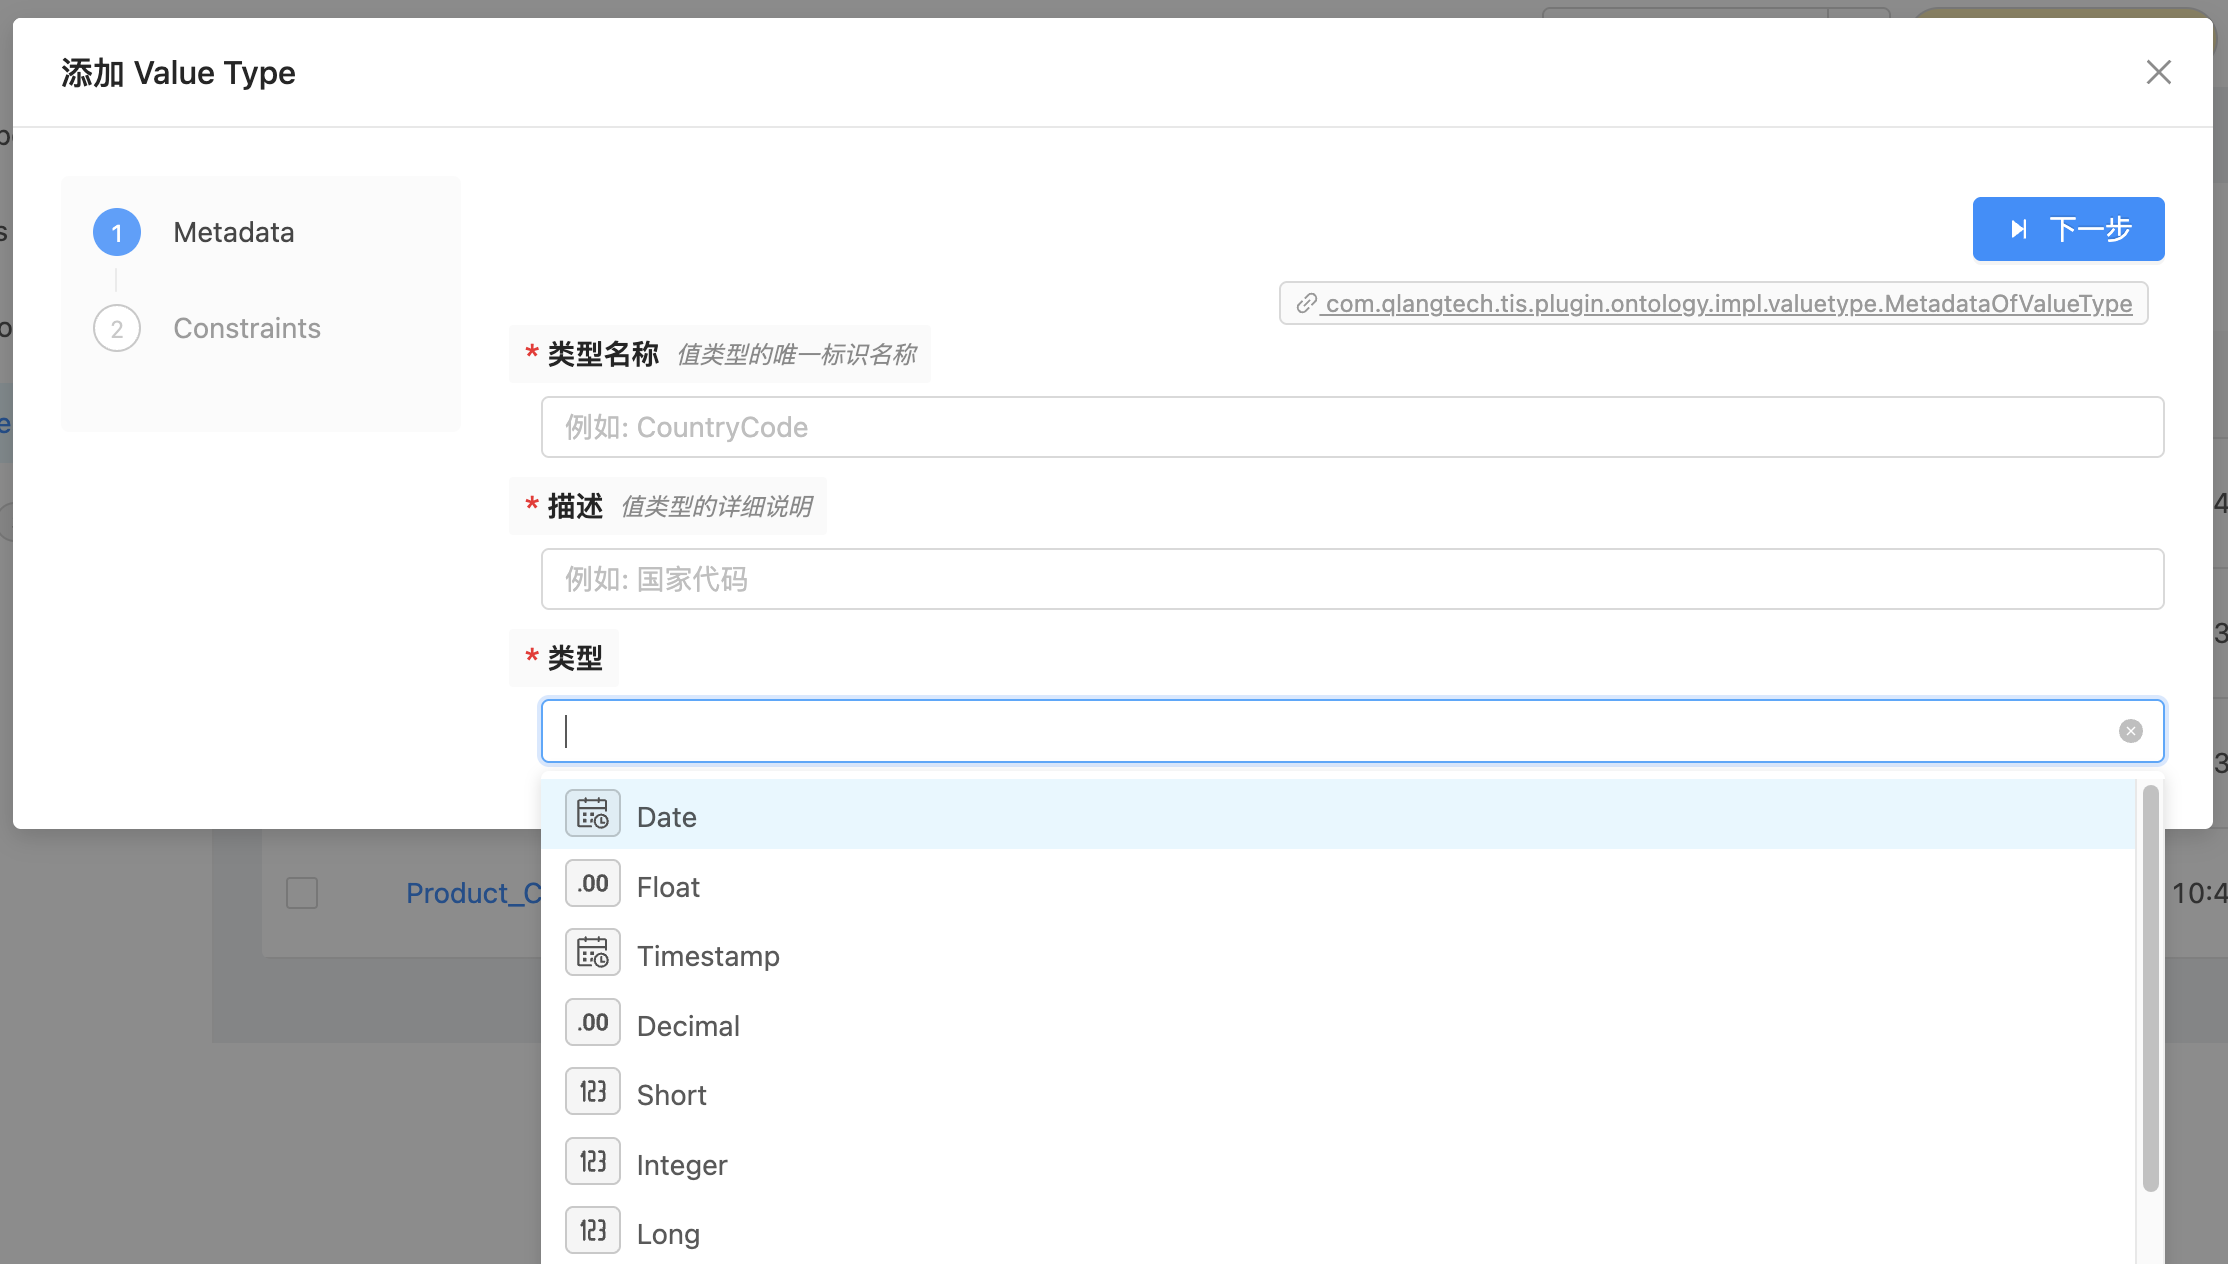Viewport: 2228px width, 1264px height.
Task: Click the 123 icon beside Integer
Action: coord(593,1162)
